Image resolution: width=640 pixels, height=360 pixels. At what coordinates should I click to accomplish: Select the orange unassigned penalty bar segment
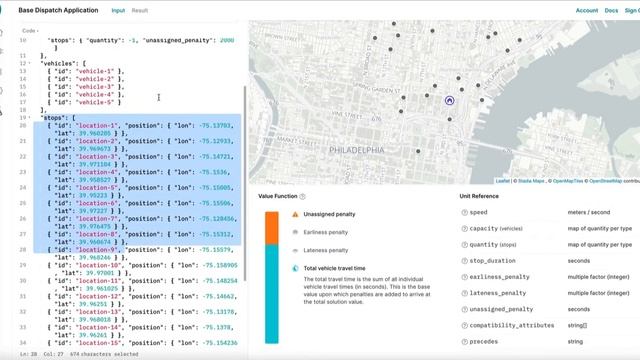[x=272, y=228]
